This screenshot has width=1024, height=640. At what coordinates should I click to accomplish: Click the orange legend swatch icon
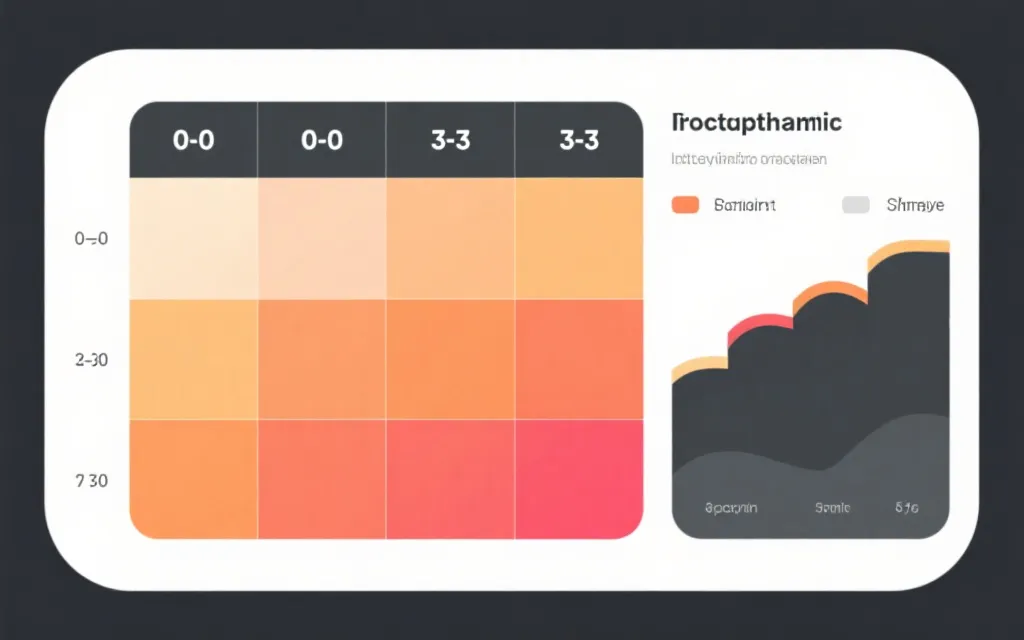pyautogui.click(x=685, y=205)
